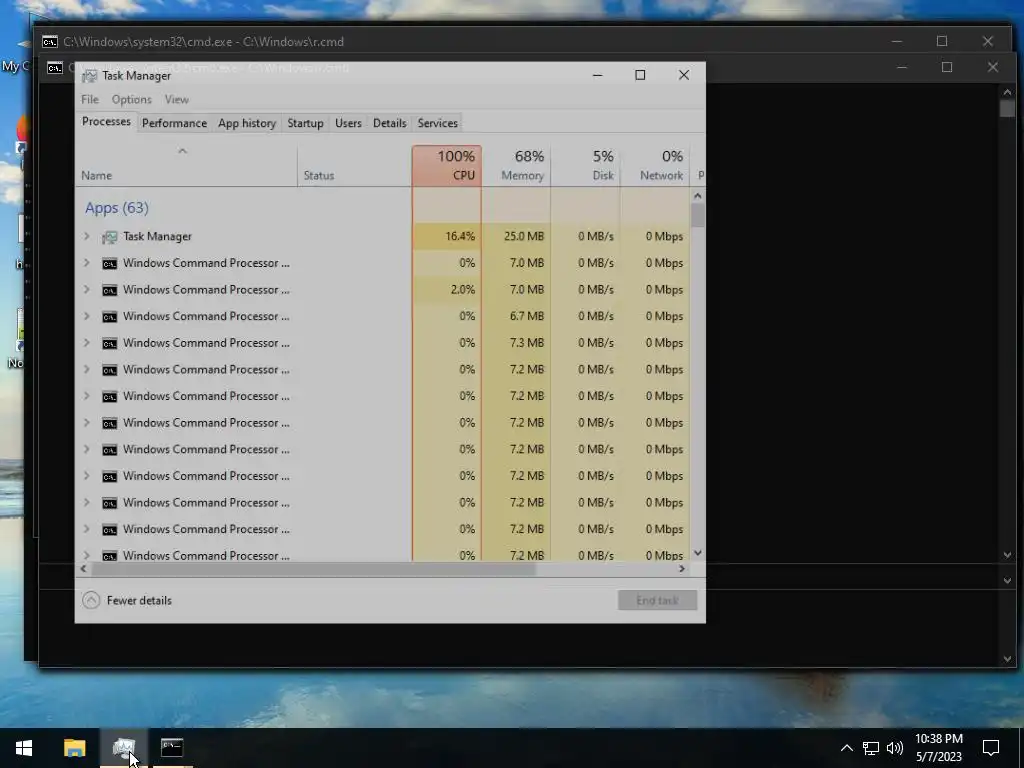The width and height of the screenshot is (1024, 768).
Task: Switch to the Performance tab
Action: tap(174, 123)
